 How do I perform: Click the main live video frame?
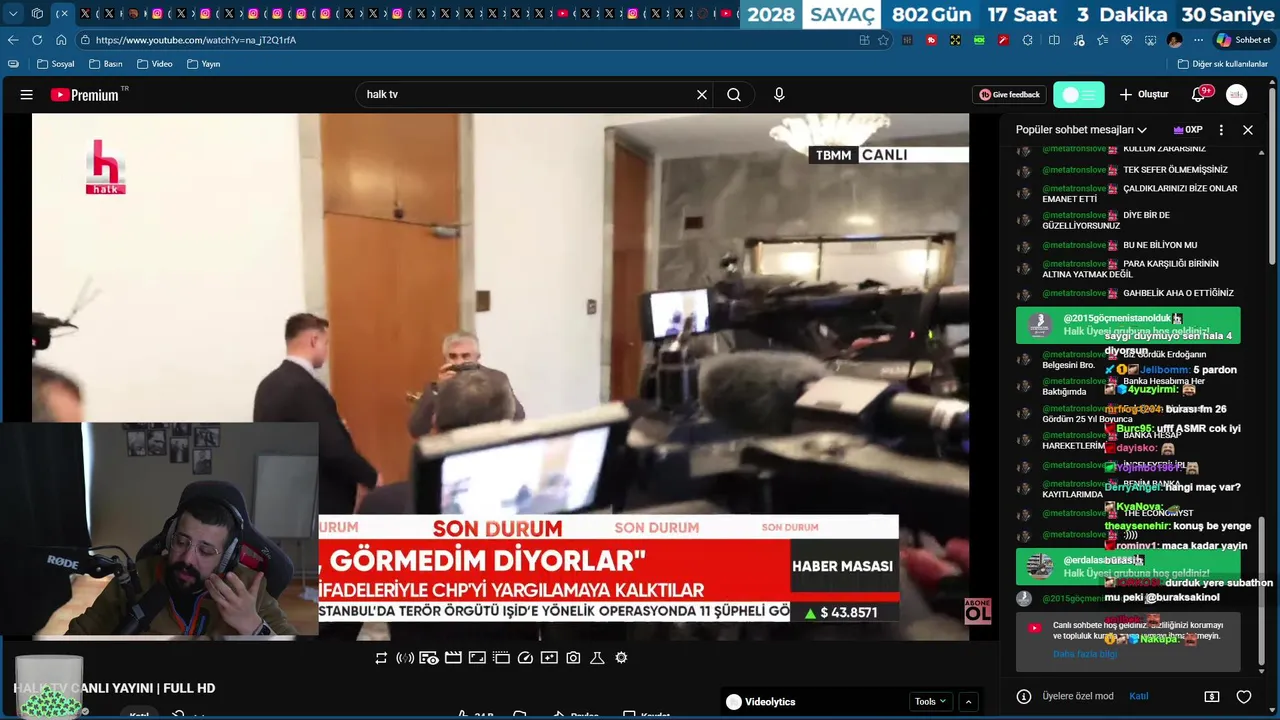[x=500, y=376]
